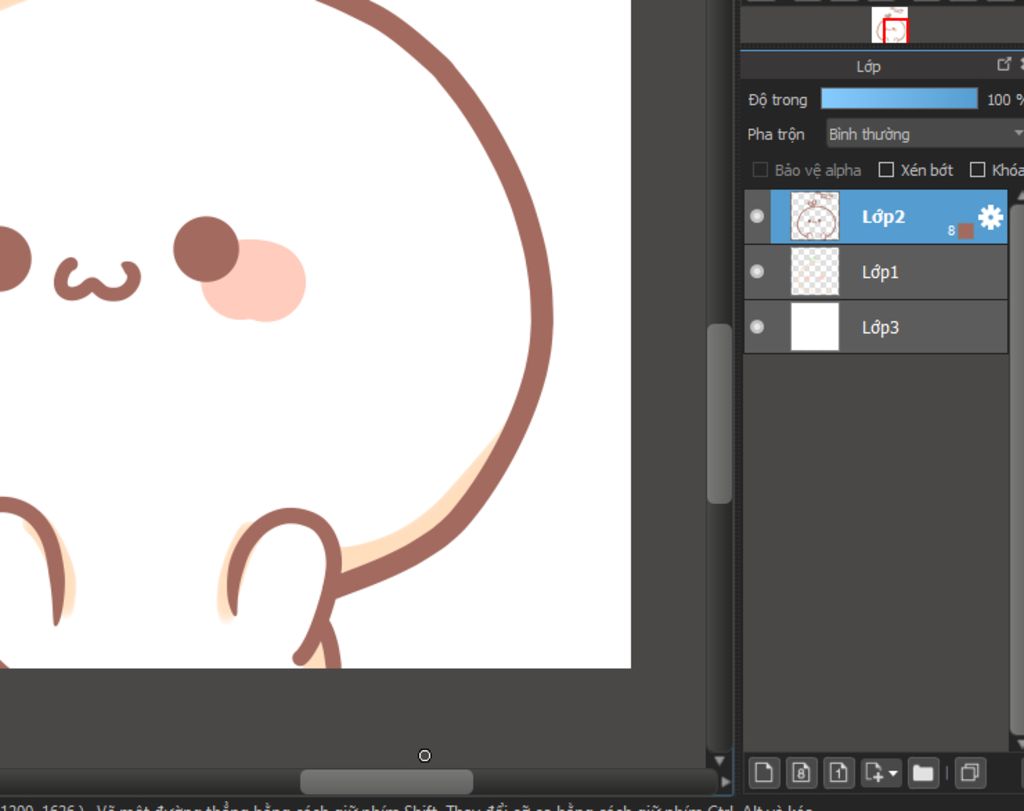Viewport: 1024px width, 811px height.
Task: Click the Lớp panel title
Action: tap(869, 67)
